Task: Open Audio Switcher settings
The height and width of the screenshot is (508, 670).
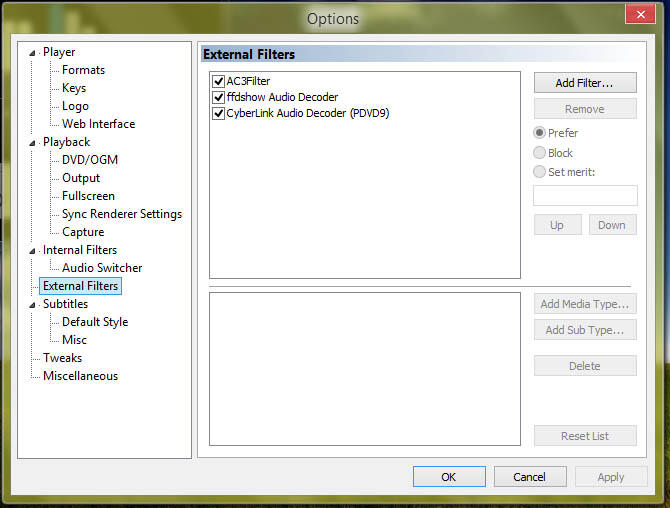Action: (102, 268)
